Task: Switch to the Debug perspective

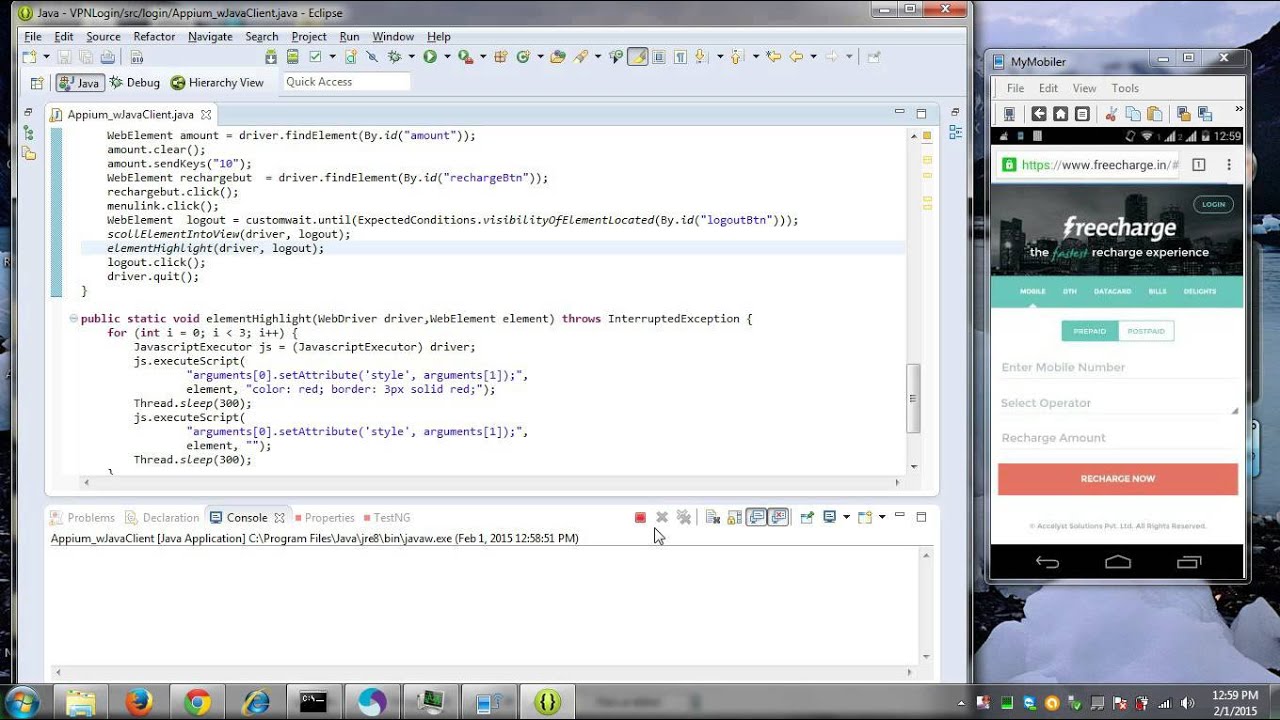Action: click(x=134, y=83)
